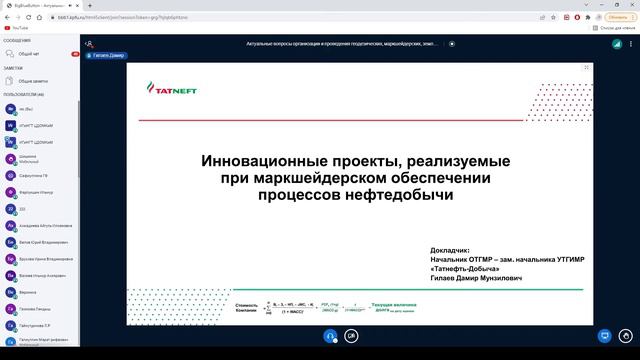
Task: Open the Список для чтения reading list
Action: [x=614, y=28]
